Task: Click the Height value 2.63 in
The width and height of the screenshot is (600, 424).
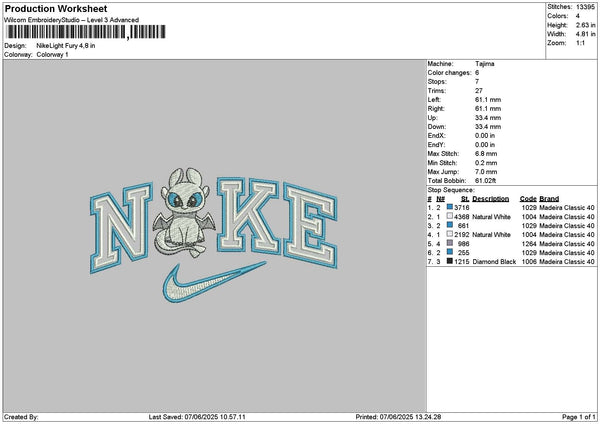Action: (x=585, y=25)
